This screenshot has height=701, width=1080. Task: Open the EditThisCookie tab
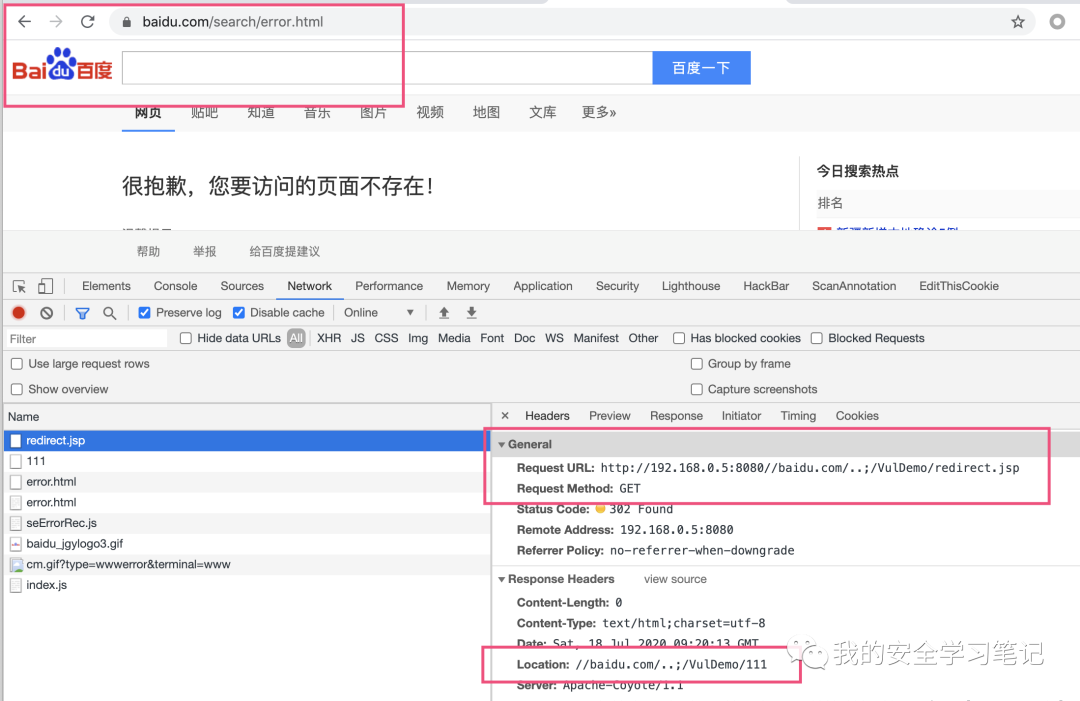coord(959,286)
